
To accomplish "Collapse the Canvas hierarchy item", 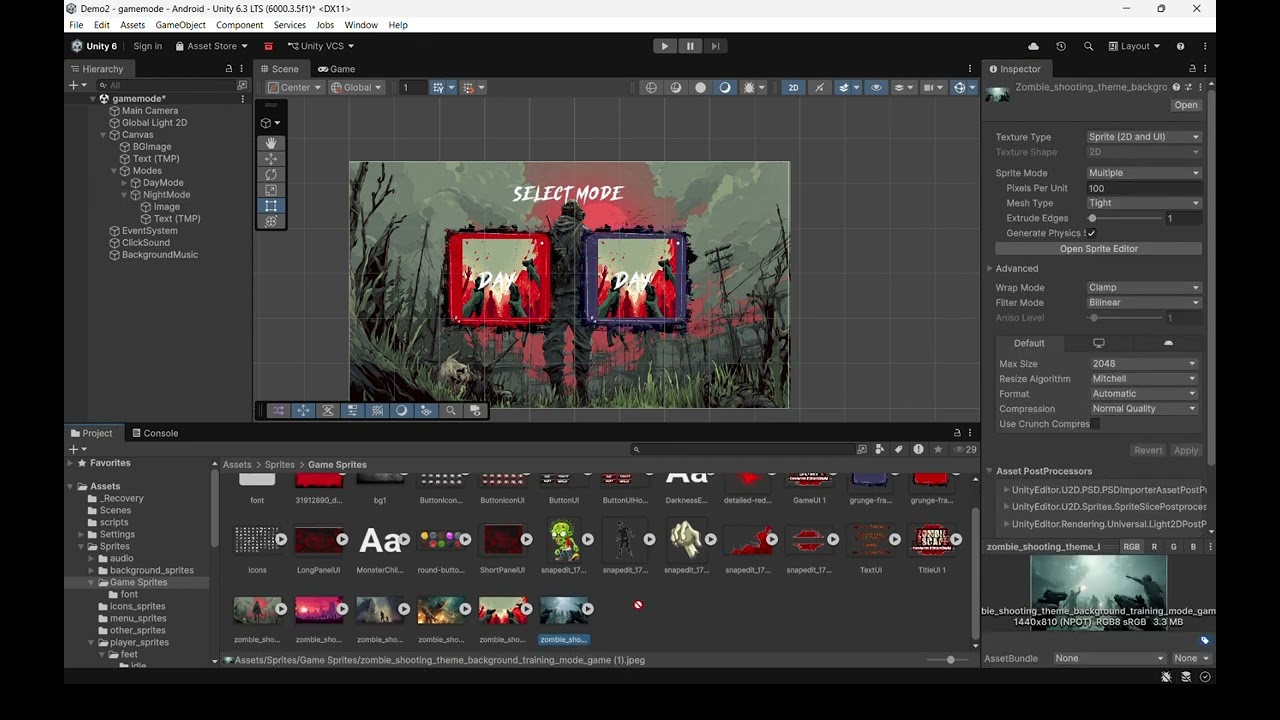I will pos(103,135).
